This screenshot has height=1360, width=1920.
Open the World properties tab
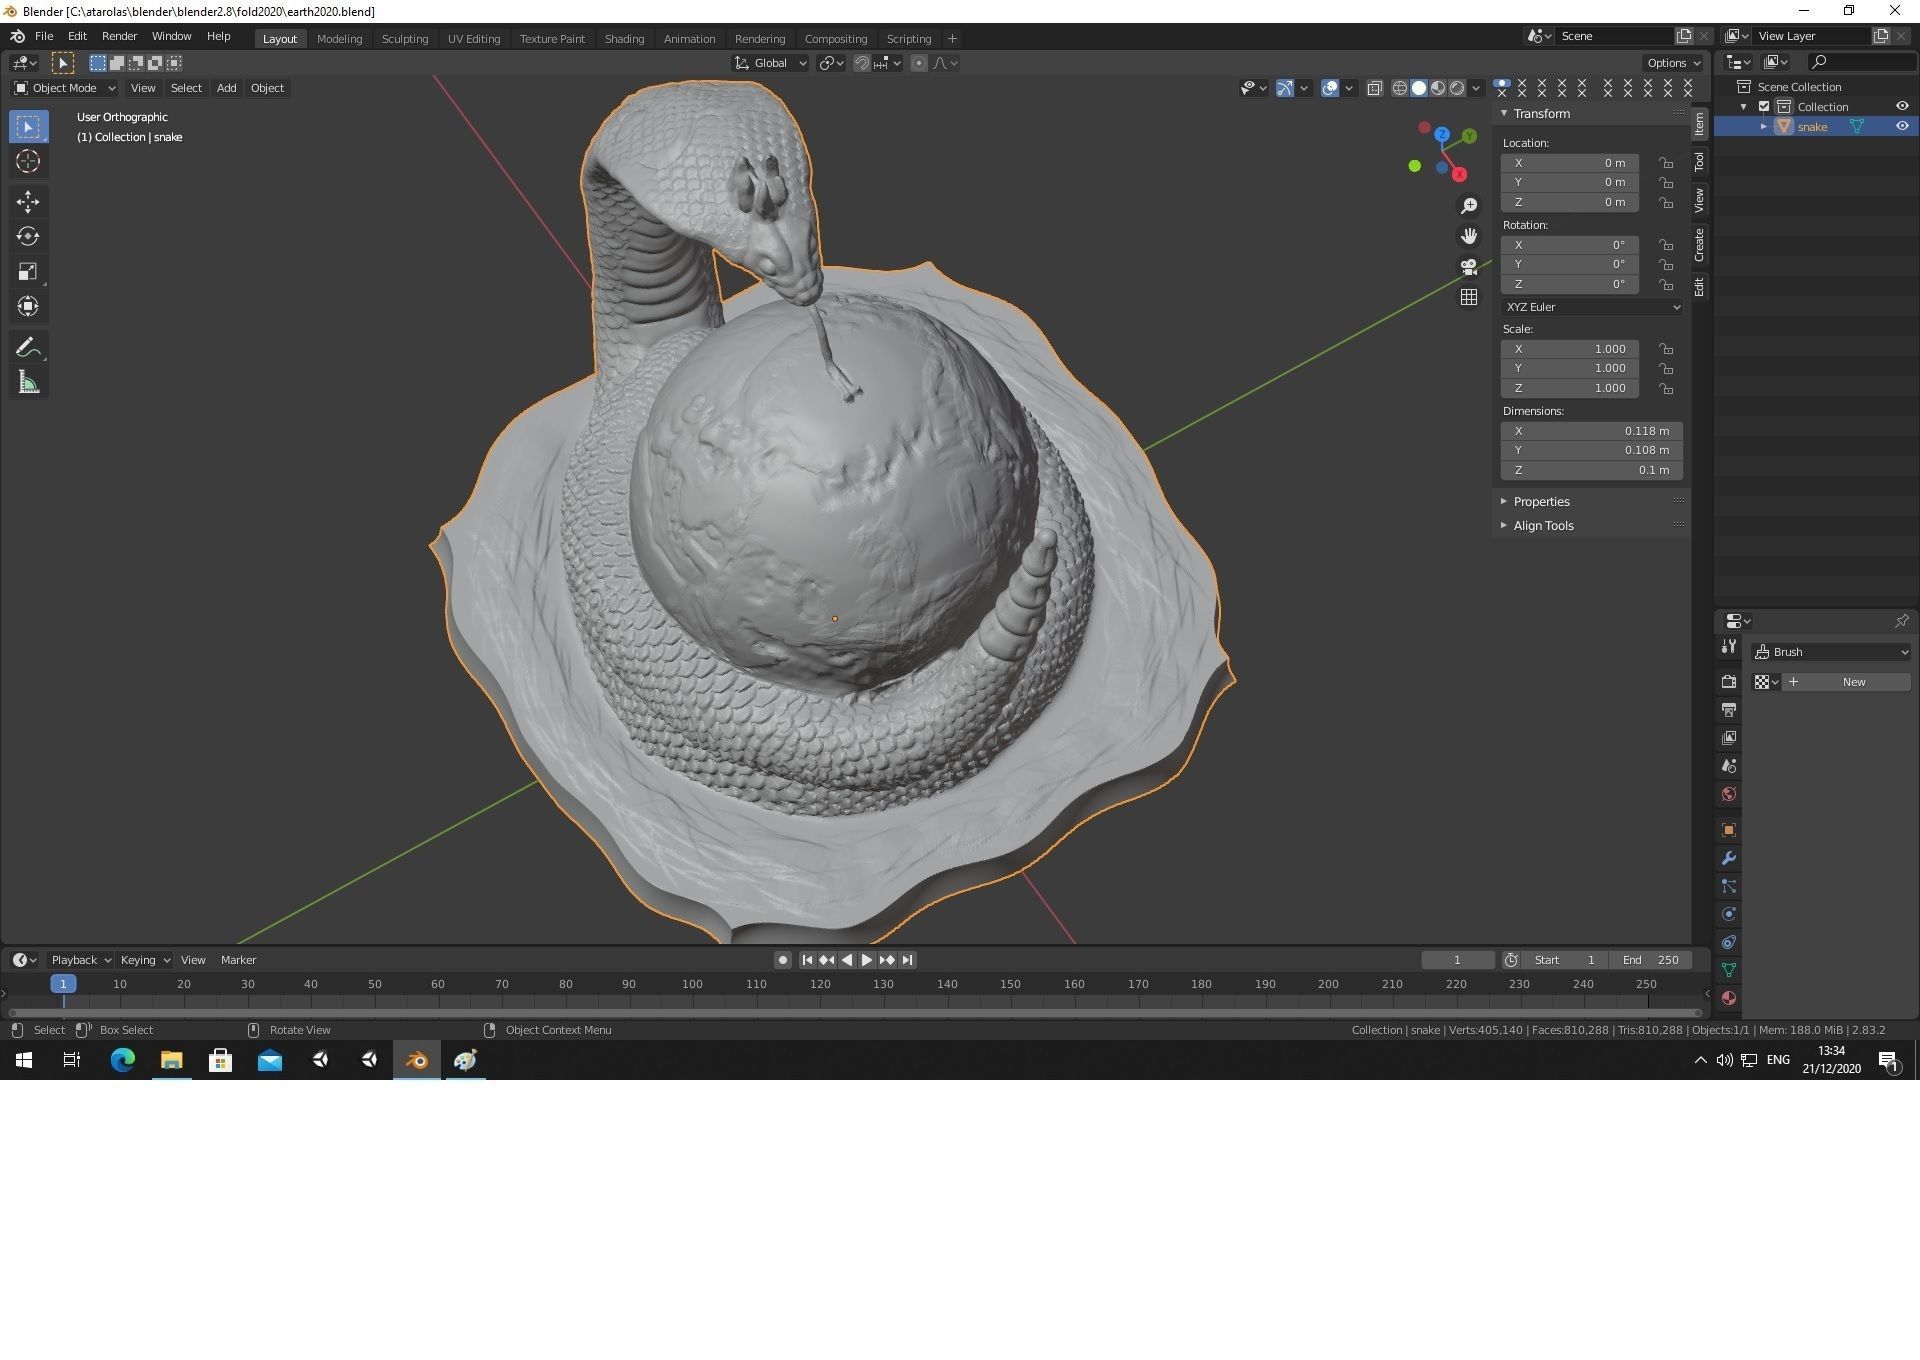coord(1729,794)
